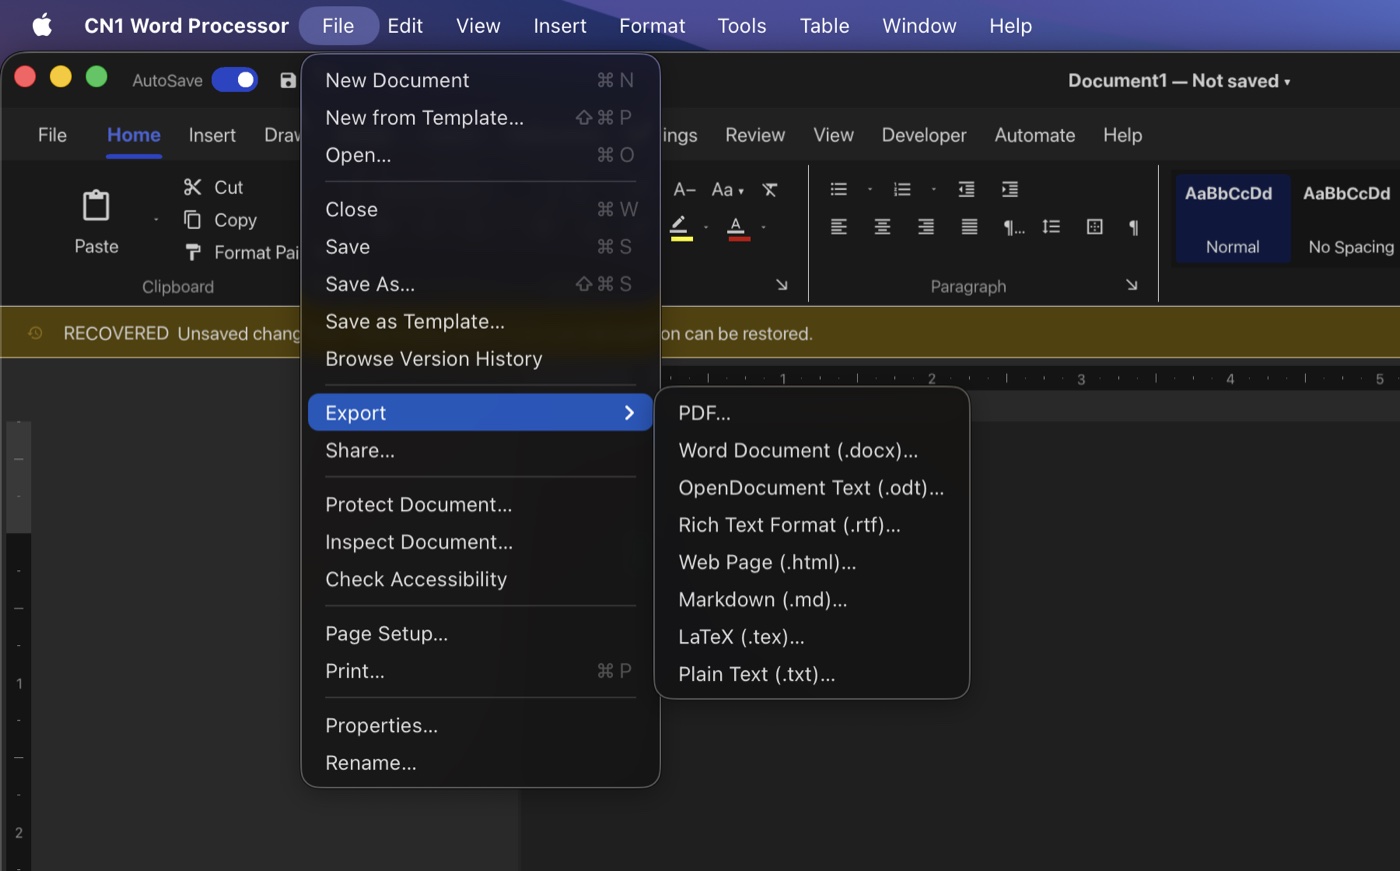Click the paragraph direction icon with ellipsis
The image size is (1400, 871).
pos(1013,227)
